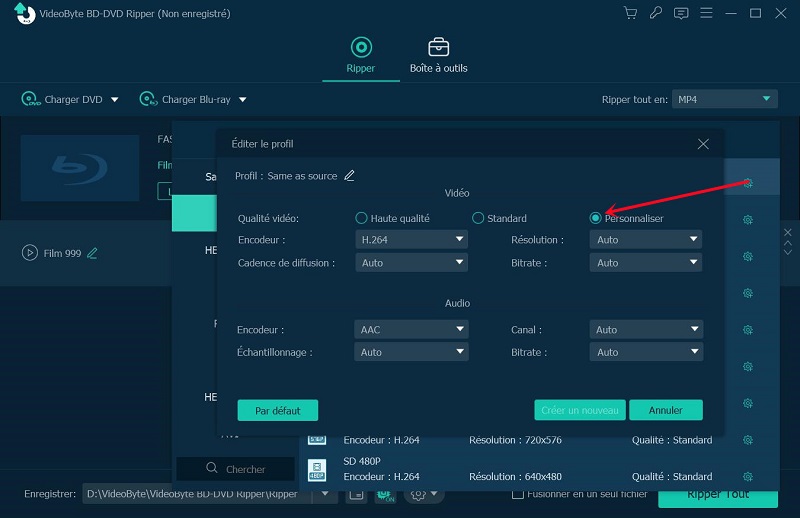This screenshot has height=518, width=800.
Task: Click the SD 480P format icon
Action: 317,470
